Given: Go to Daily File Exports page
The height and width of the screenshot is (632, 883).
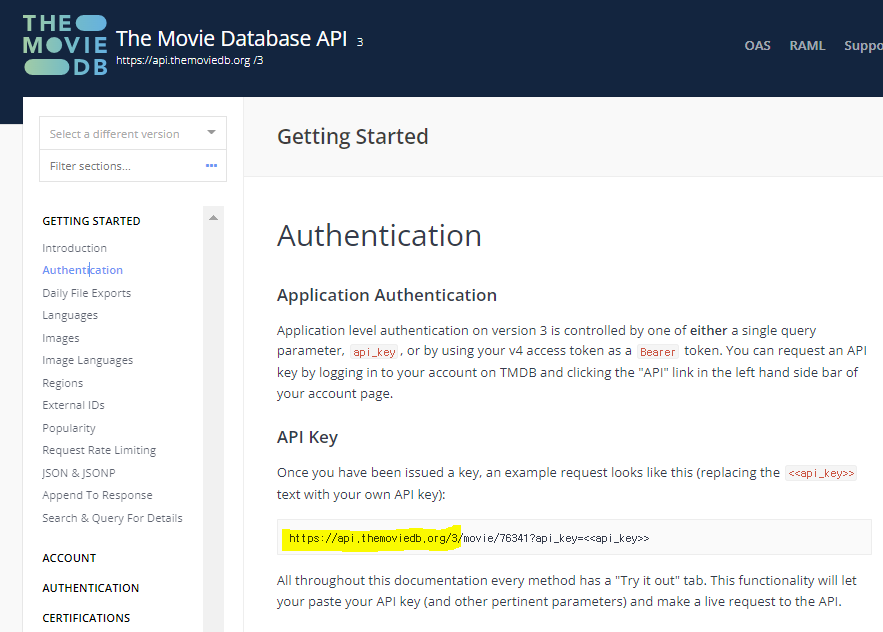Looking at the screenshot, I should click(87, 293).
